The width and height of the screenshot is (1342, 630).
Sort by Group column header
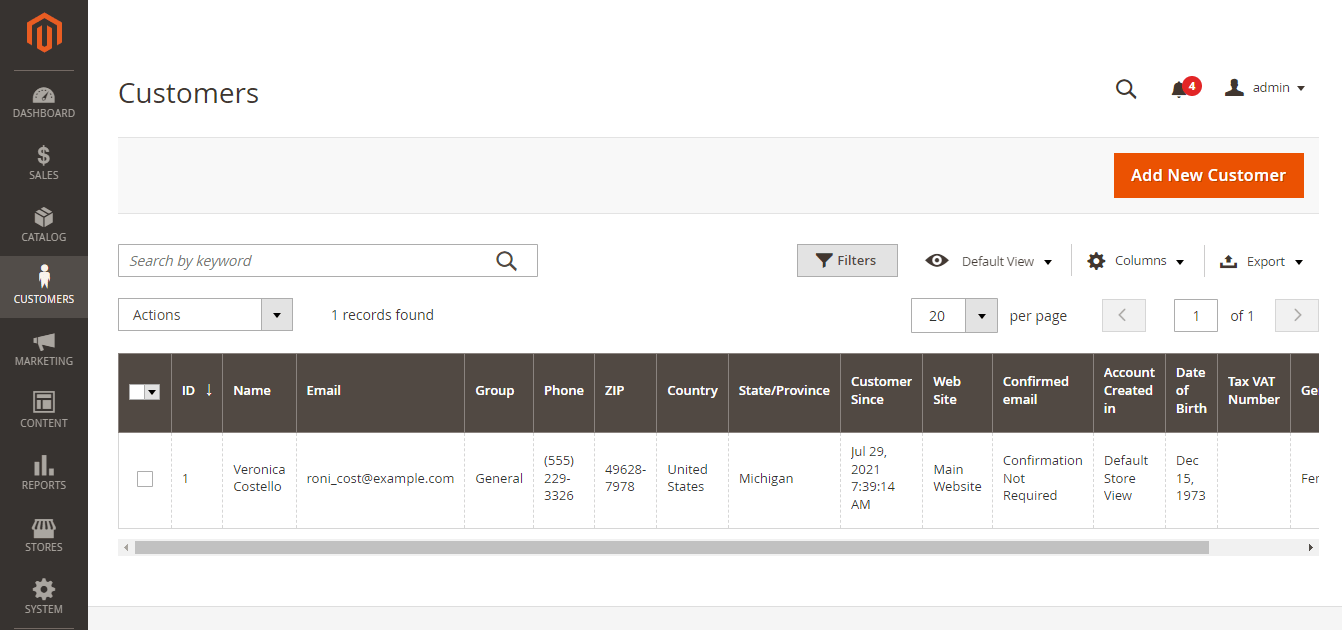point(499,391)
